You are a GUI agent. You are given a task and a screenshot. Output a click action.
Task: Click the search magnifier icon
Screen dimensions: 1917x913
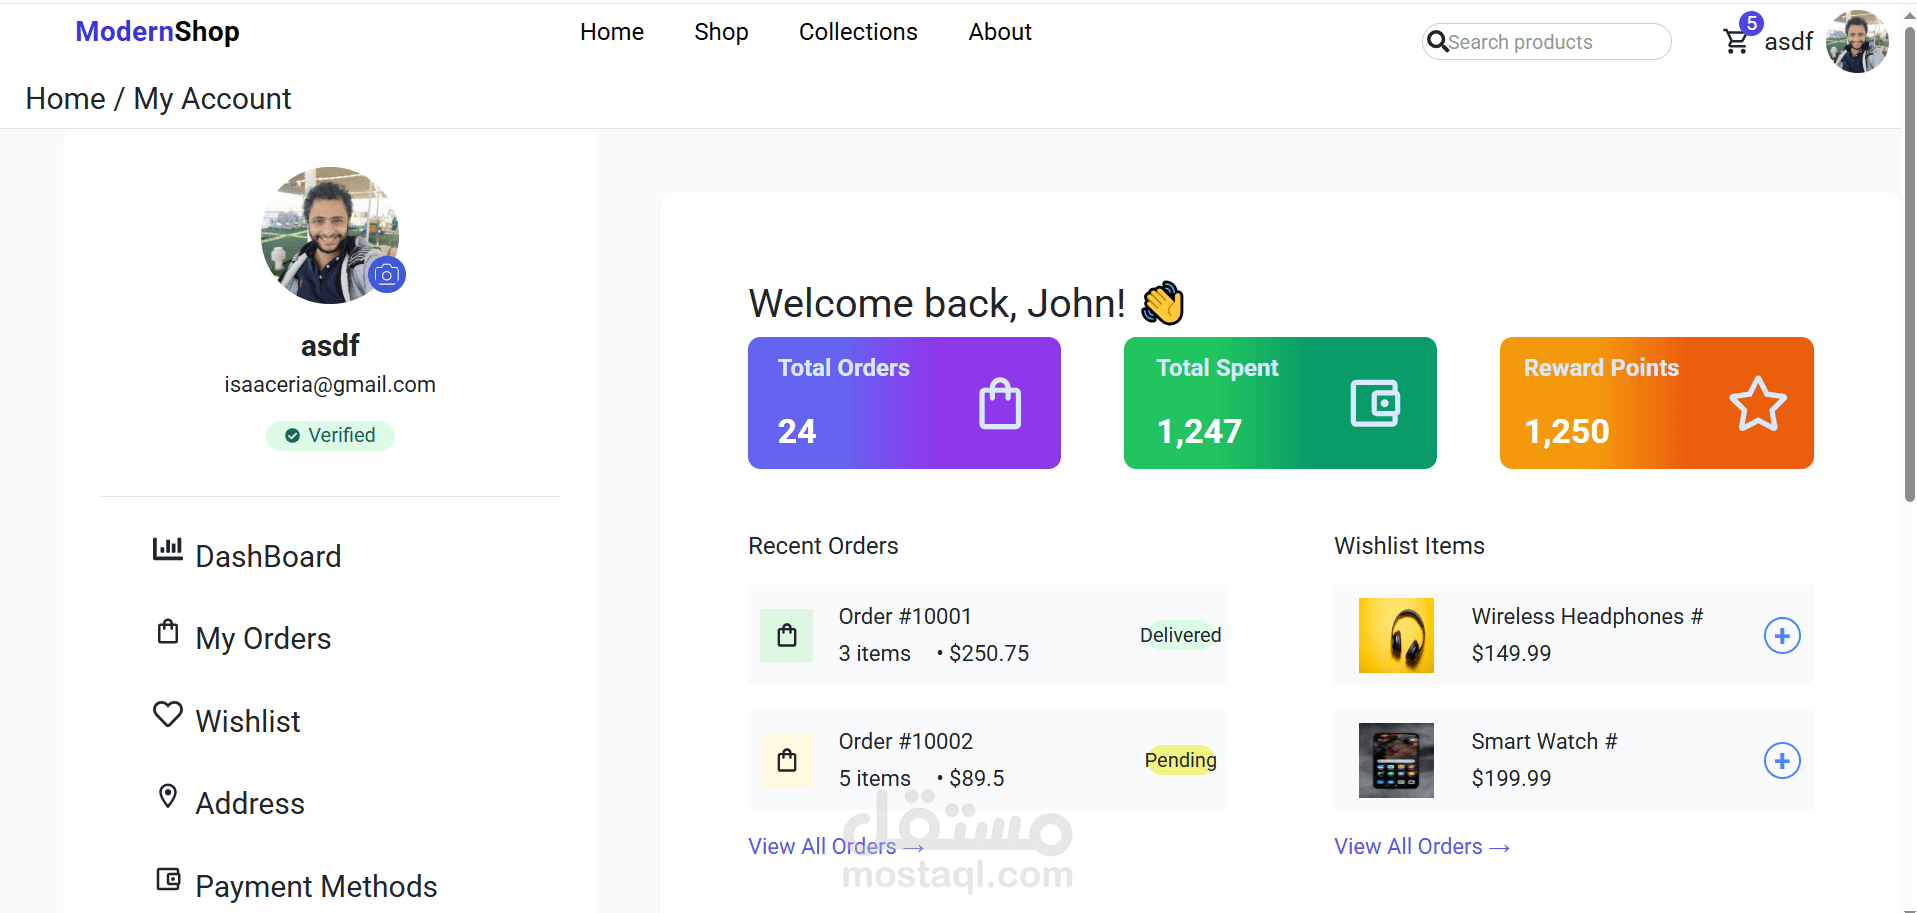(1437, 41)
